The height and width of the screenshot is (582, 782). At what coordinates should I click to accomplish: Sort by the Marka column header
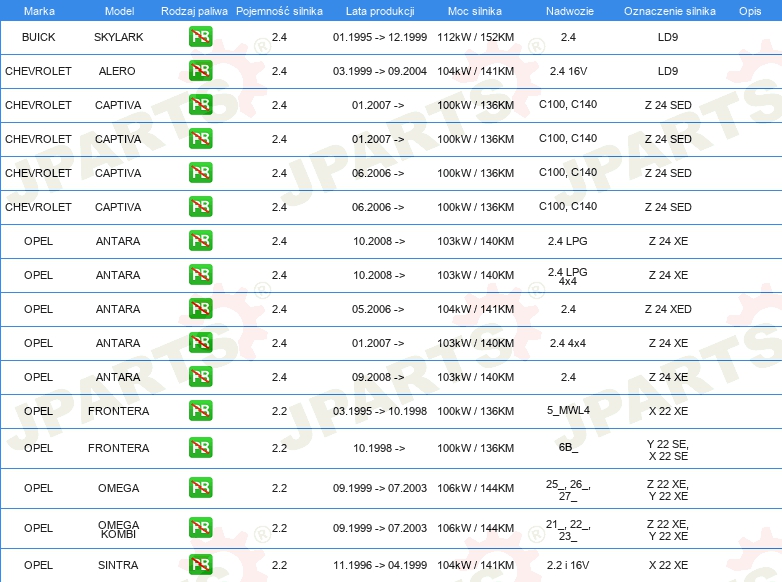38,11
